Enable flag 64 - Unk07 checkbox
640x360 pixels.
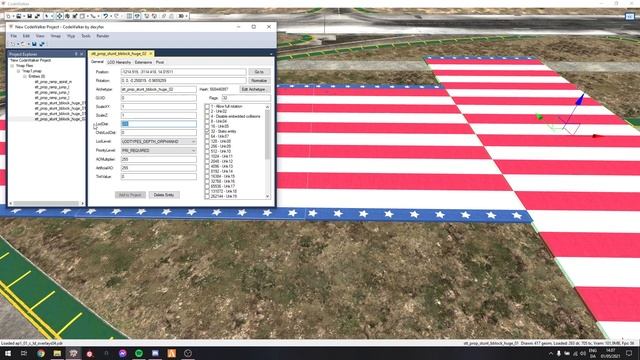tap(207, 136)
